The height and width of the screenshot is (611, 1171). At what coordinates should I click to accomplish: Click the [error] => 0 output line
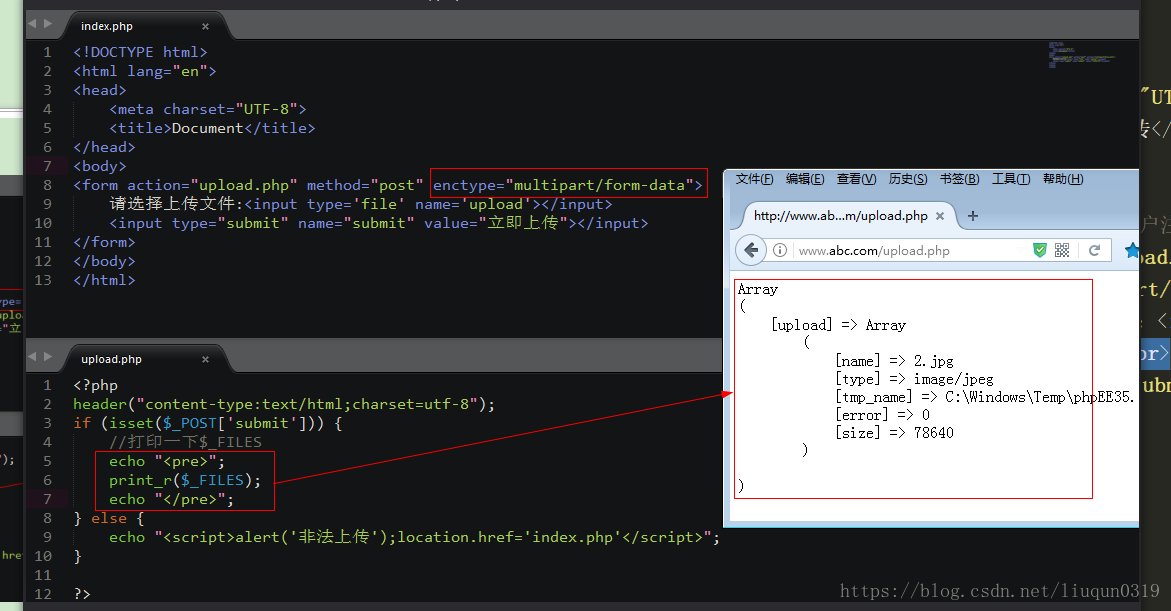(x=883, y=415)
